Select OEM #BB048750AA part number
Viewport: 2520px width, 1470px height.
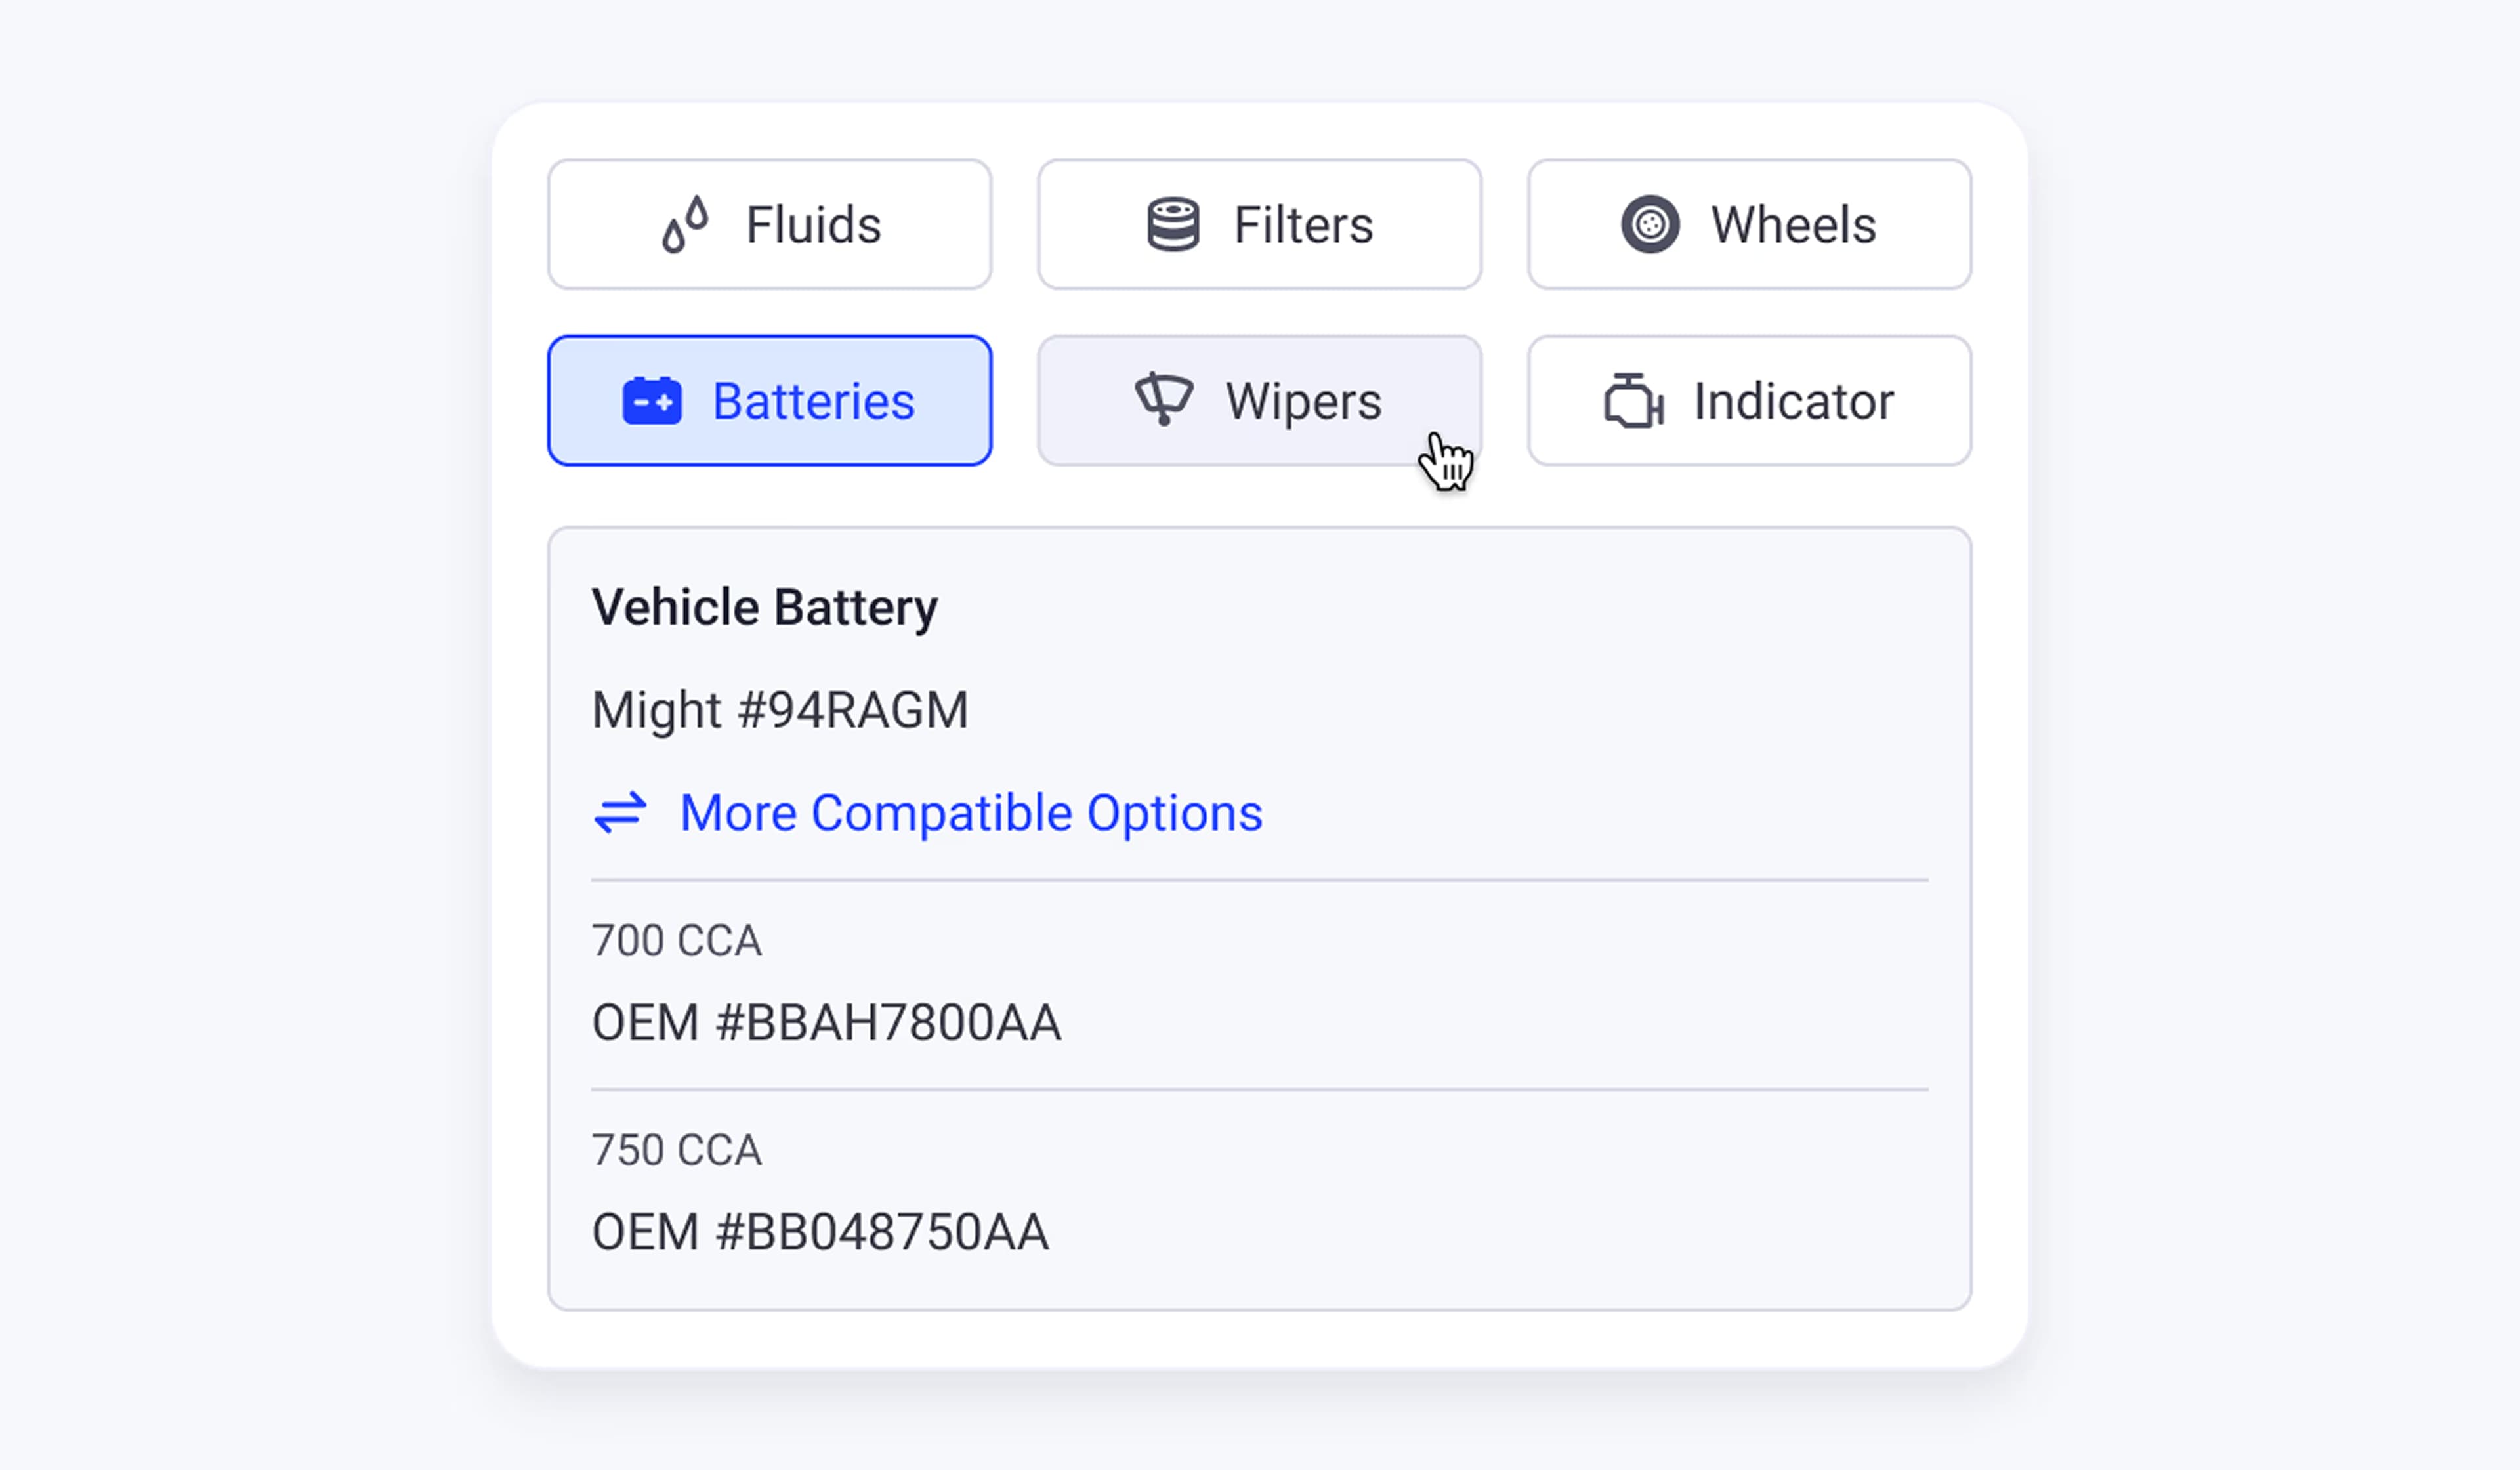[820, 1232]
